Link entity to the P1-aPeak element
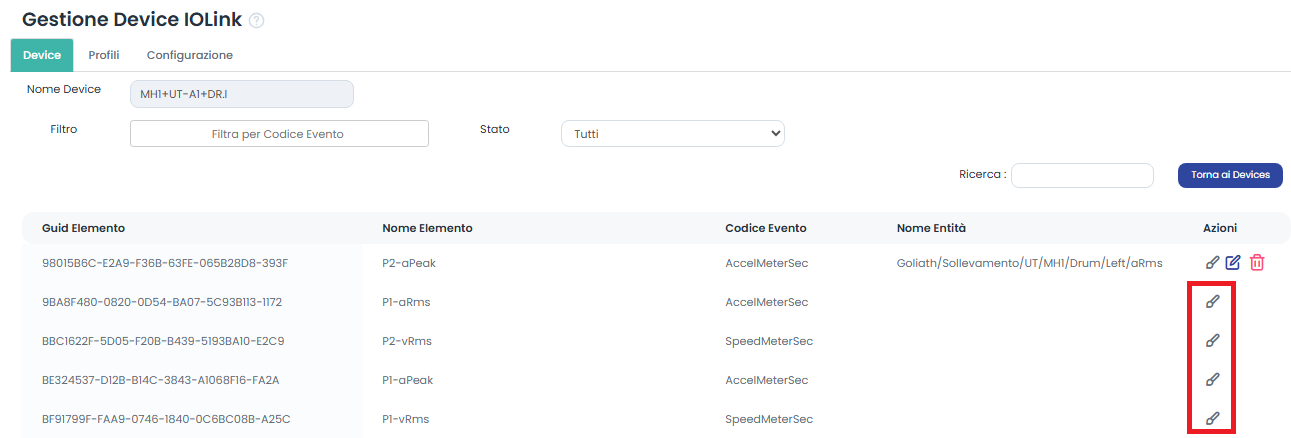Screen dimensions: 1291x438 pos(1212,380)
